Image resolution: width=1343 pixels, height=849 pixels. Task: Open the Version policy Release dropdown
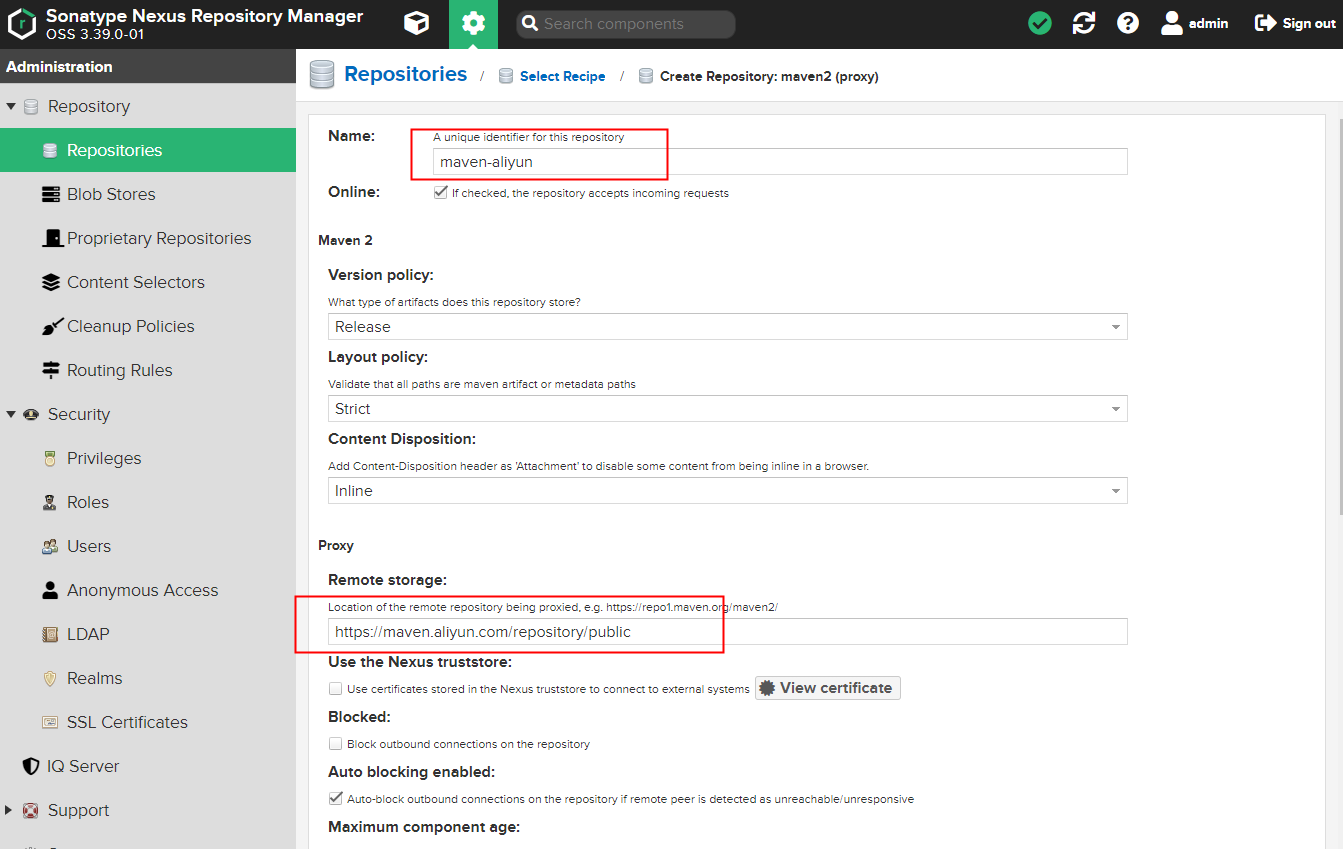click(x=727, y=327)
